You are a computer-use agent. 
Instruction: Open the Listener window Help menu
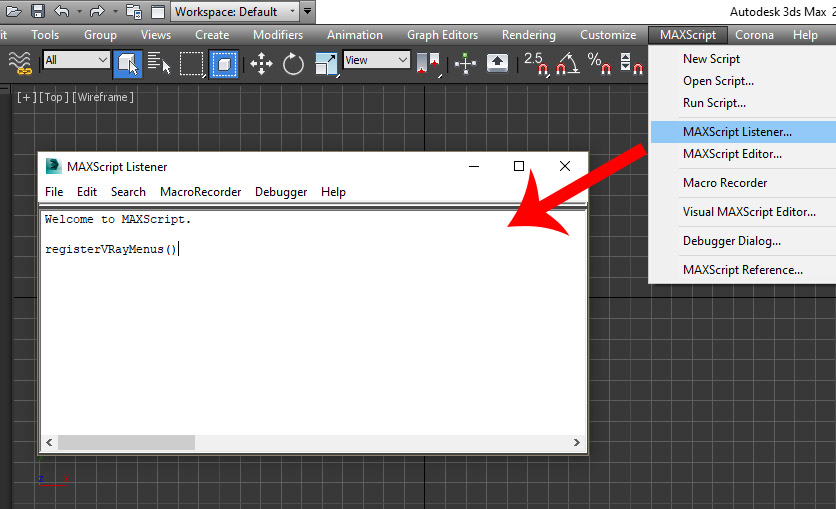333,192
